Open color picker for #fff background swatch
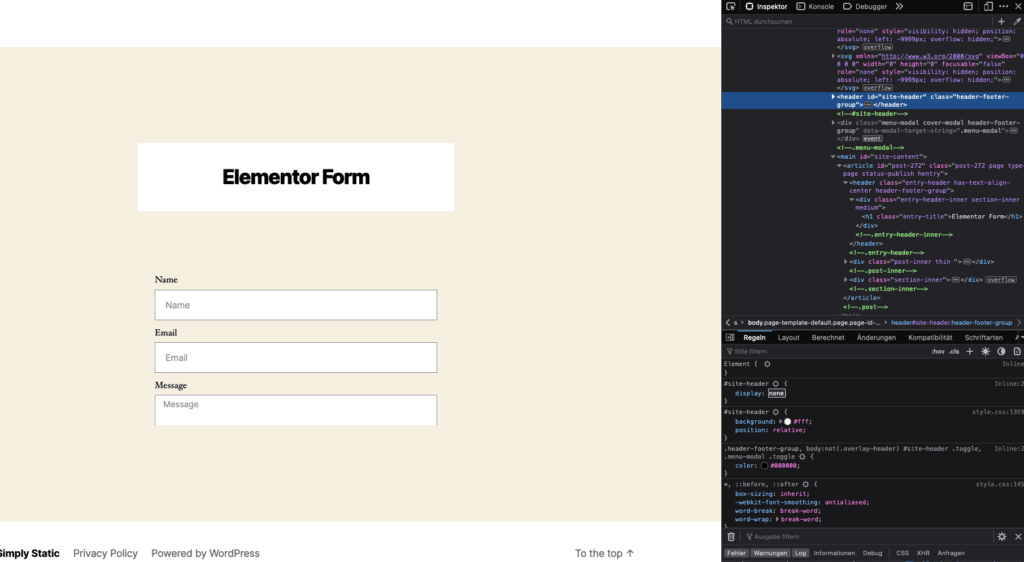 788,422
